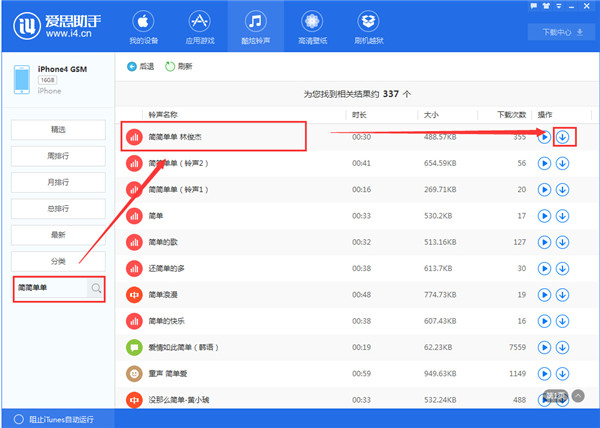The width and height of the screenshot is (600, 428).
Task: Select the 分类 categories button
Action: tap(58, 261)
